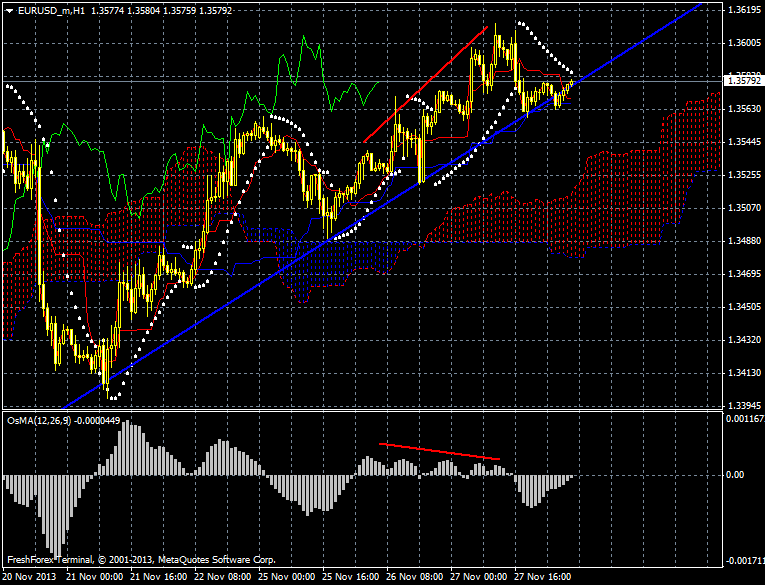Click the OsMA 0.00 level label
Image resolution: width=765 pixels, height=585 pixels.
(735, 475)
